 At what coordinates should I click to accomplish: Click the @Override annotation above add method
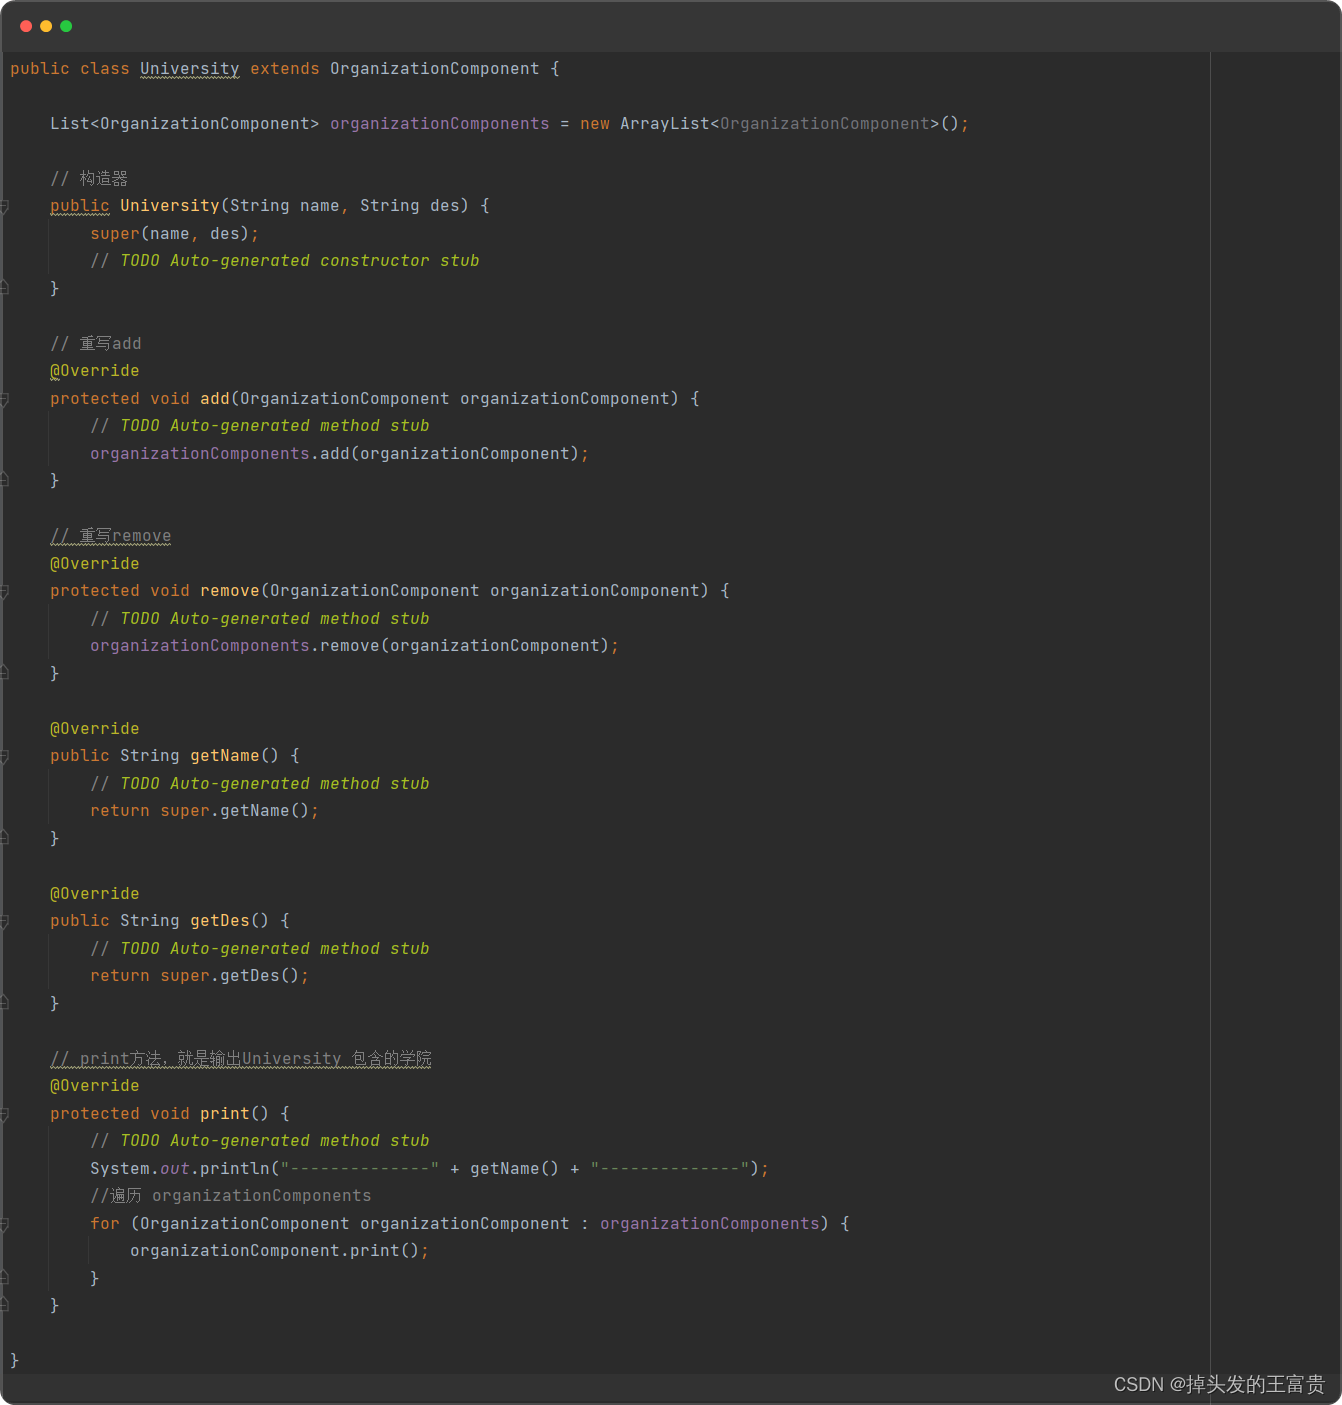coord(95,371)
